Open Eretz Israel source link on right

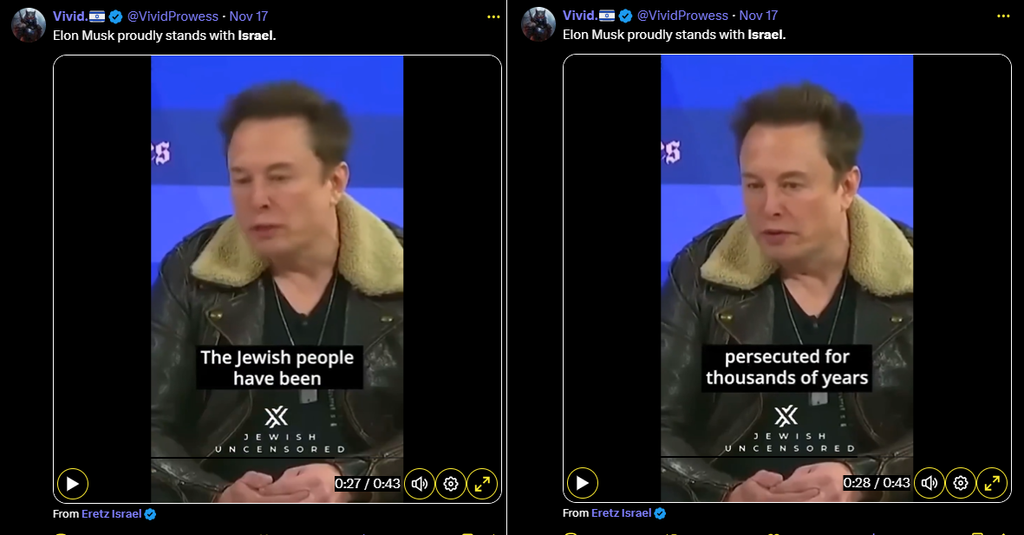621,513
